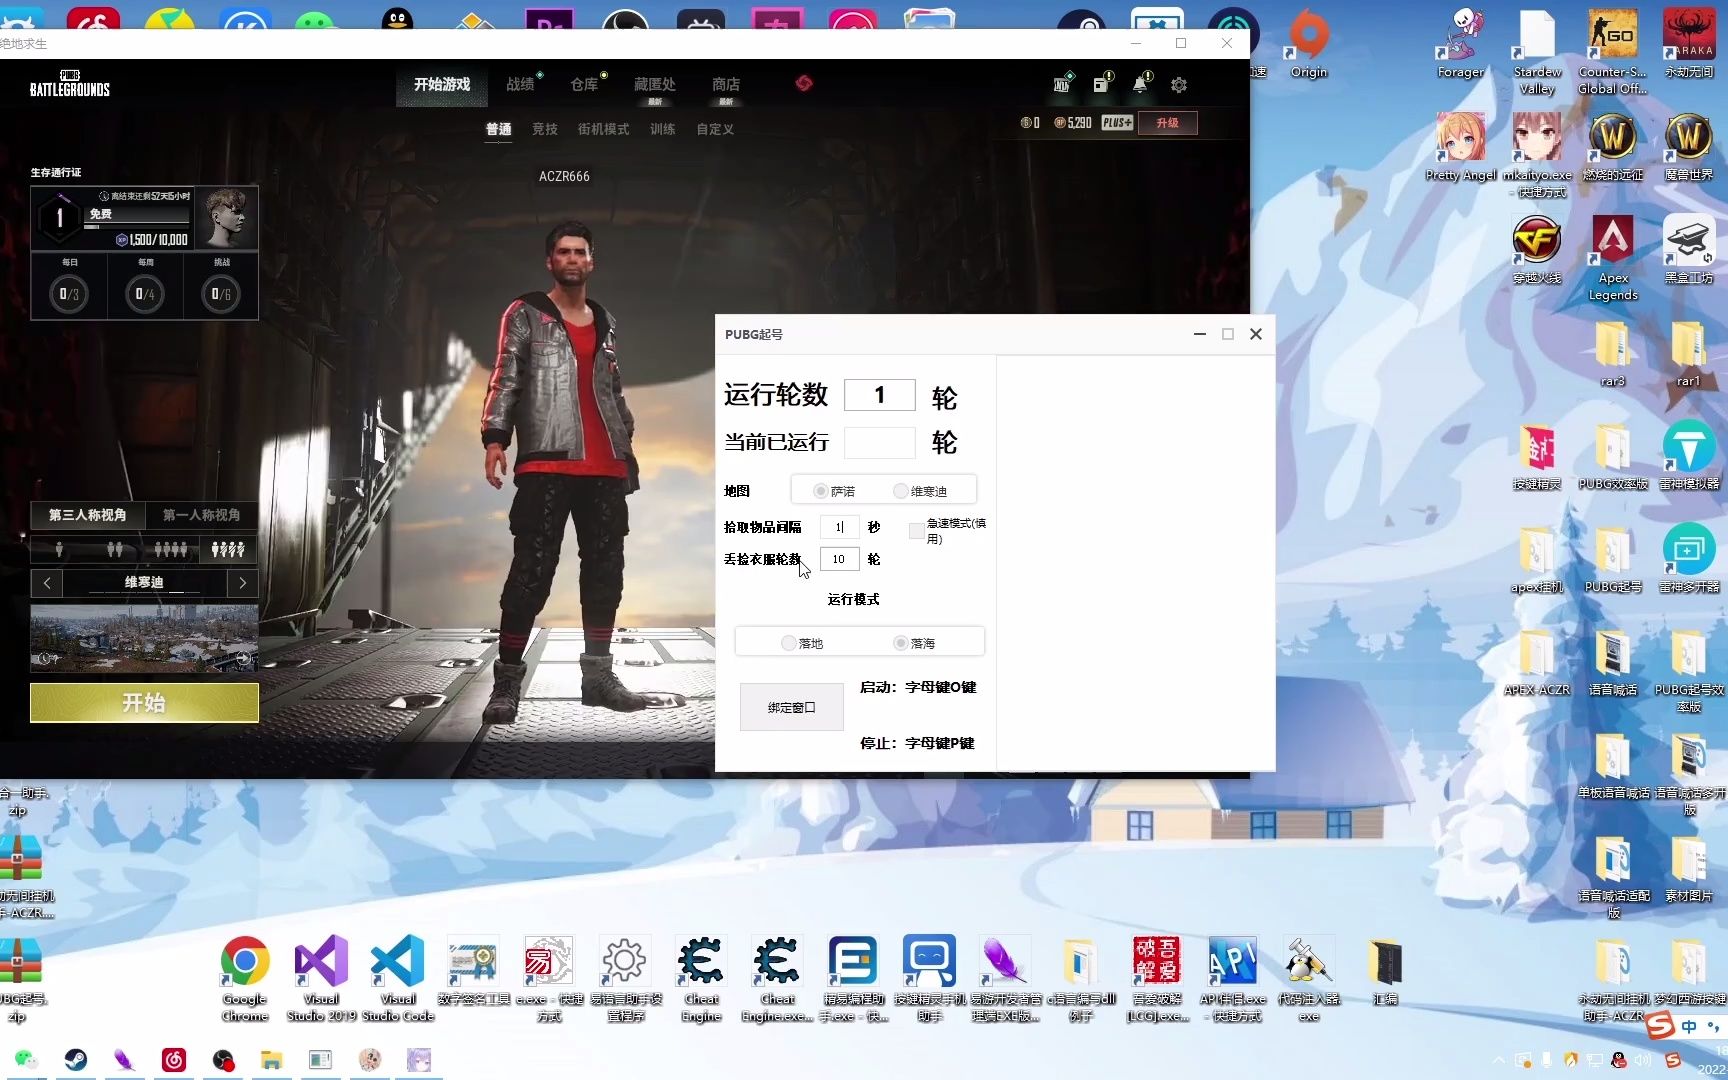Image resolution: width=1728 pixels, height=1080 pixels.
Task: Open Cheat Engine desktop shortcut
Action: click(701, 979)
